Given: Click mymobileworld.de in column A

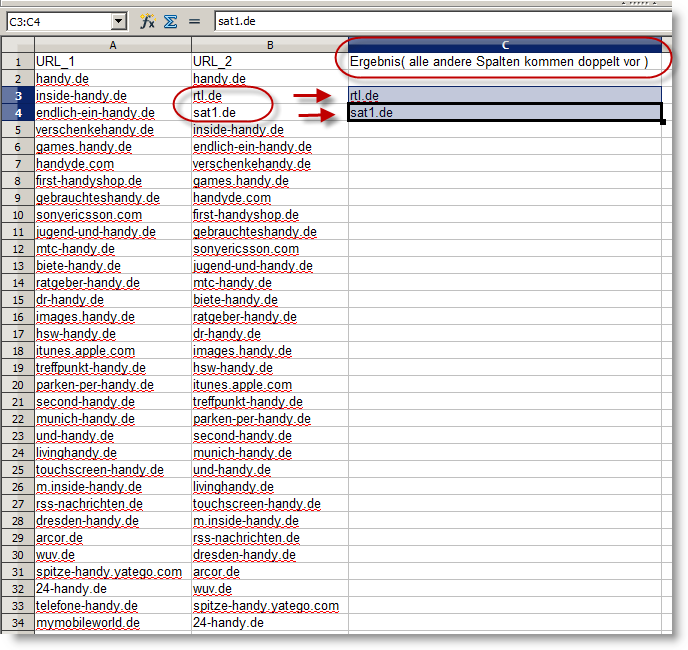Looking at the screenshot, I should [113, 623].
